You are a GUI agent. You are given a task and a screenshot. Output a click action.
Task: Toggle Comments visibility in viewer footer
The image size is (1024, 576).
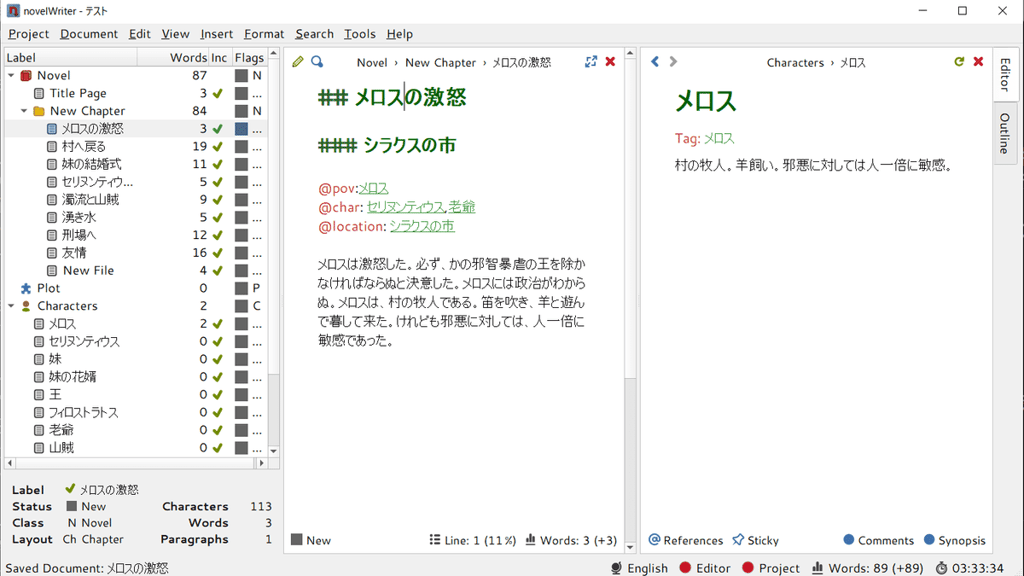click(x=878, y=540)
